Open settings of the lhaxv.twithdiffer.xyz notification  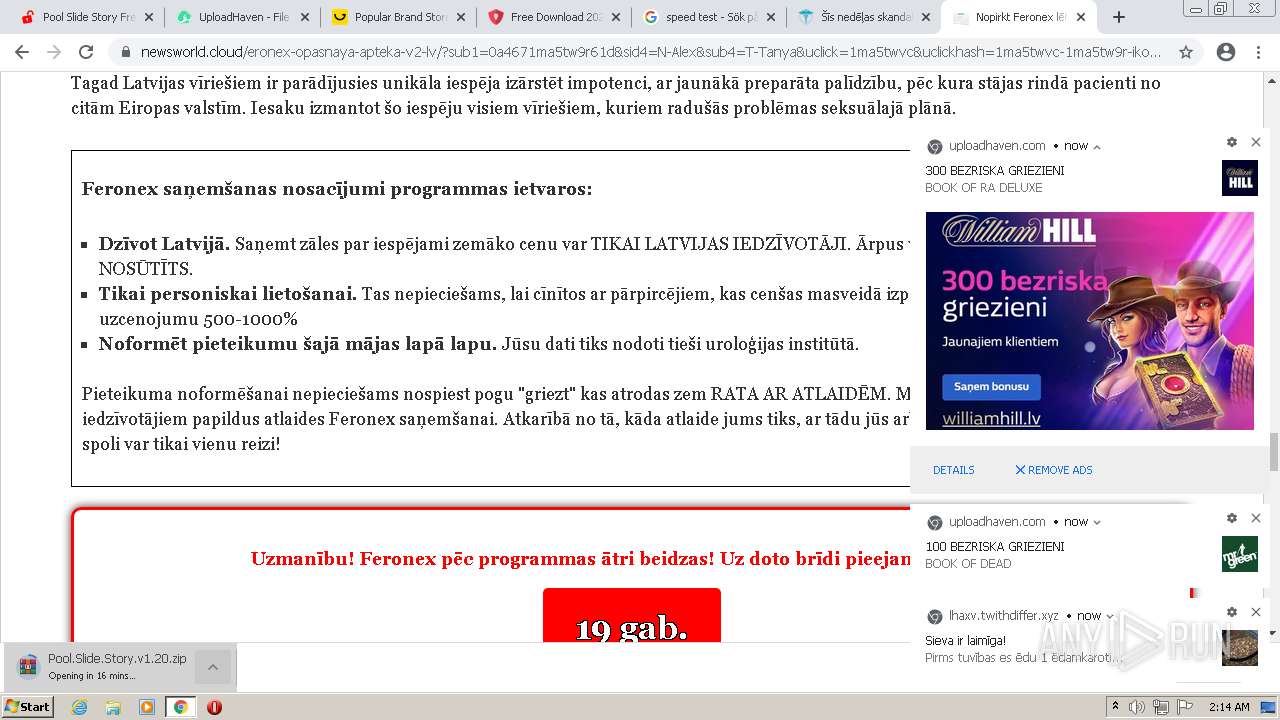tap(1231, 612)
